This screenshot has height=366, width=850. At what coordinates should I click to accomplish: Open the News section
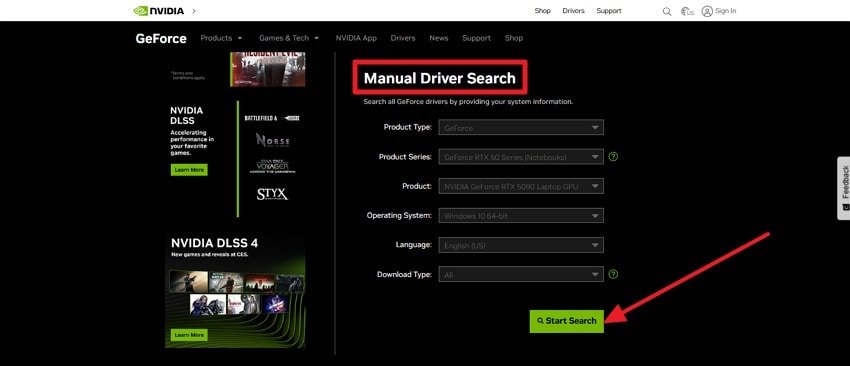click(x=439, y=38)
